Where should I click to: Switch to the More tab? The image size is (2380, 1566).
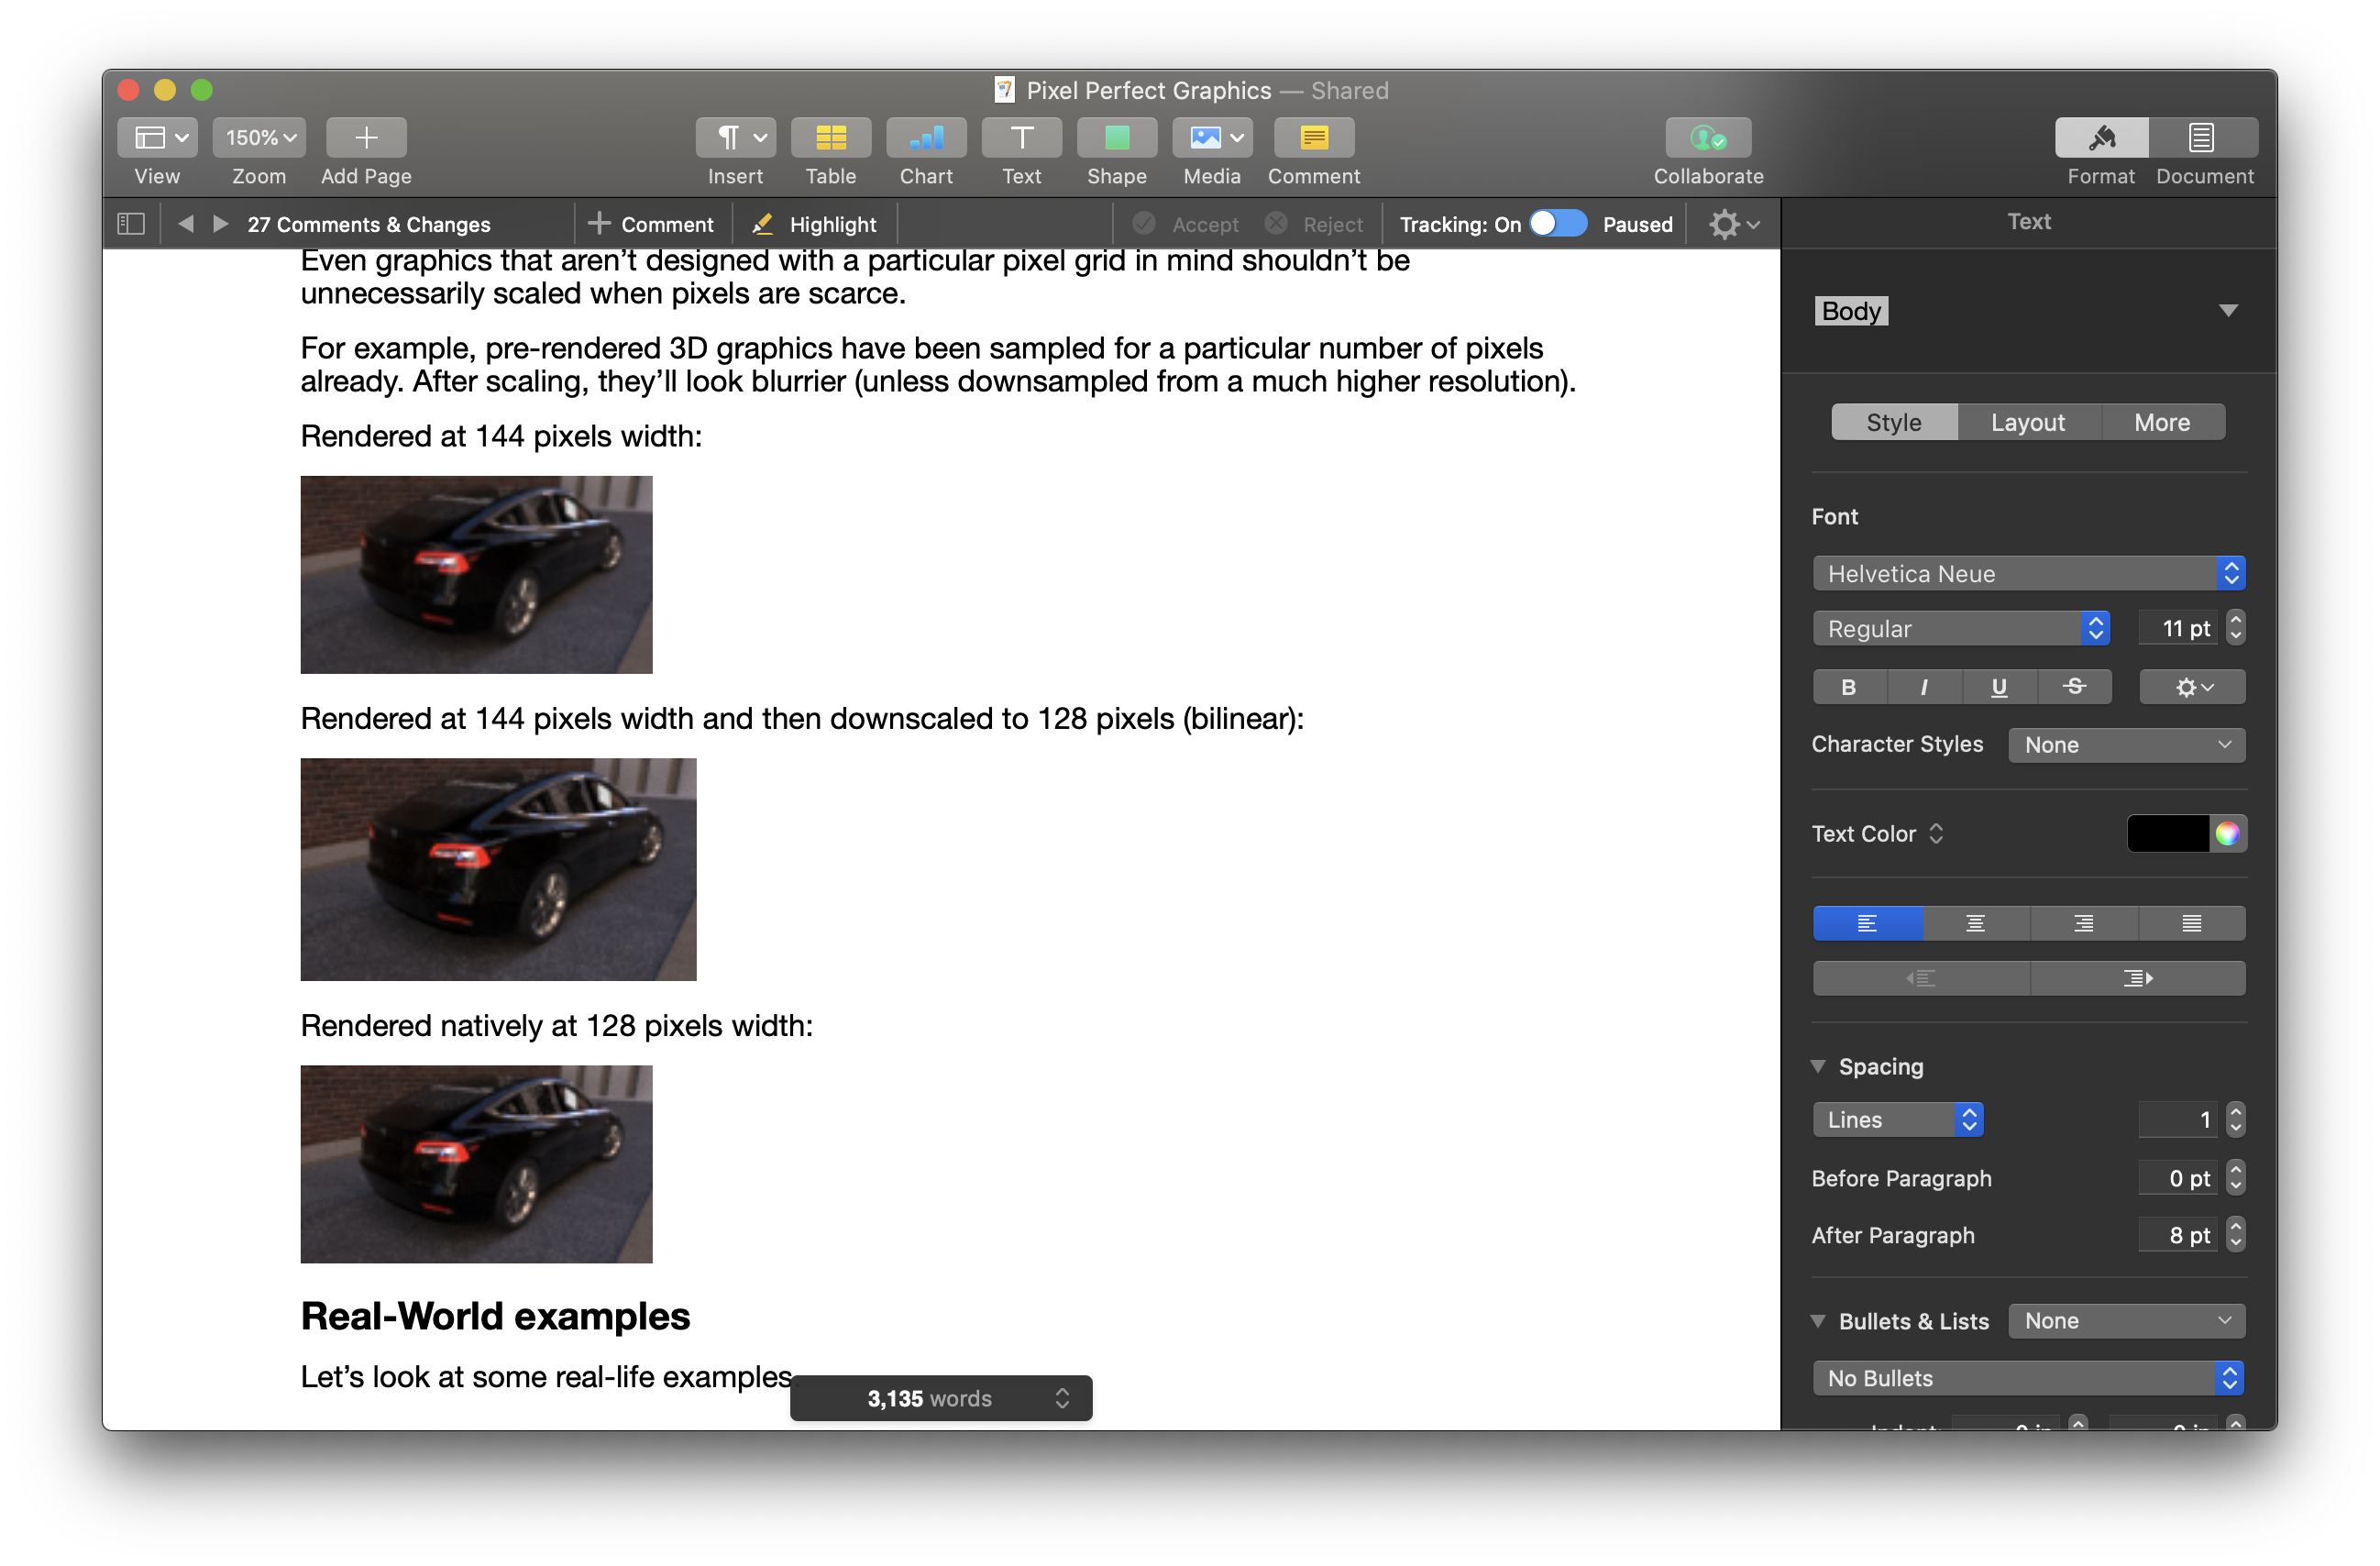[x=2164, y=421]
